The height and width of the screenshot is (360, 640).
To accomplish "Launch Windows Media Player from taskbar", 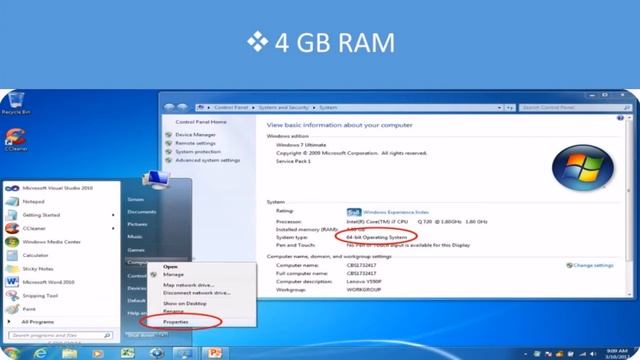I will point(98,353).
